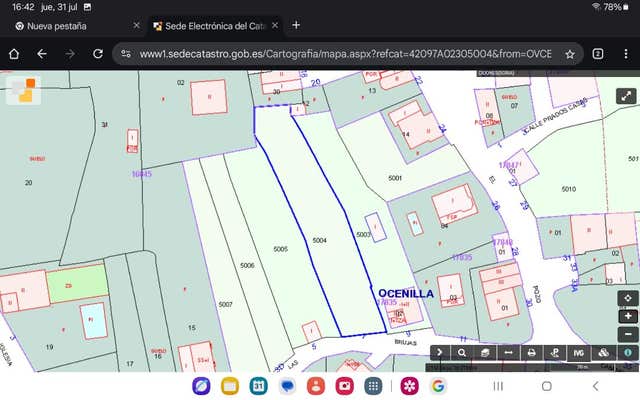Select parcel 5005 on the map
The height and width of the screenshot is (400, 640).
(281, 247)
